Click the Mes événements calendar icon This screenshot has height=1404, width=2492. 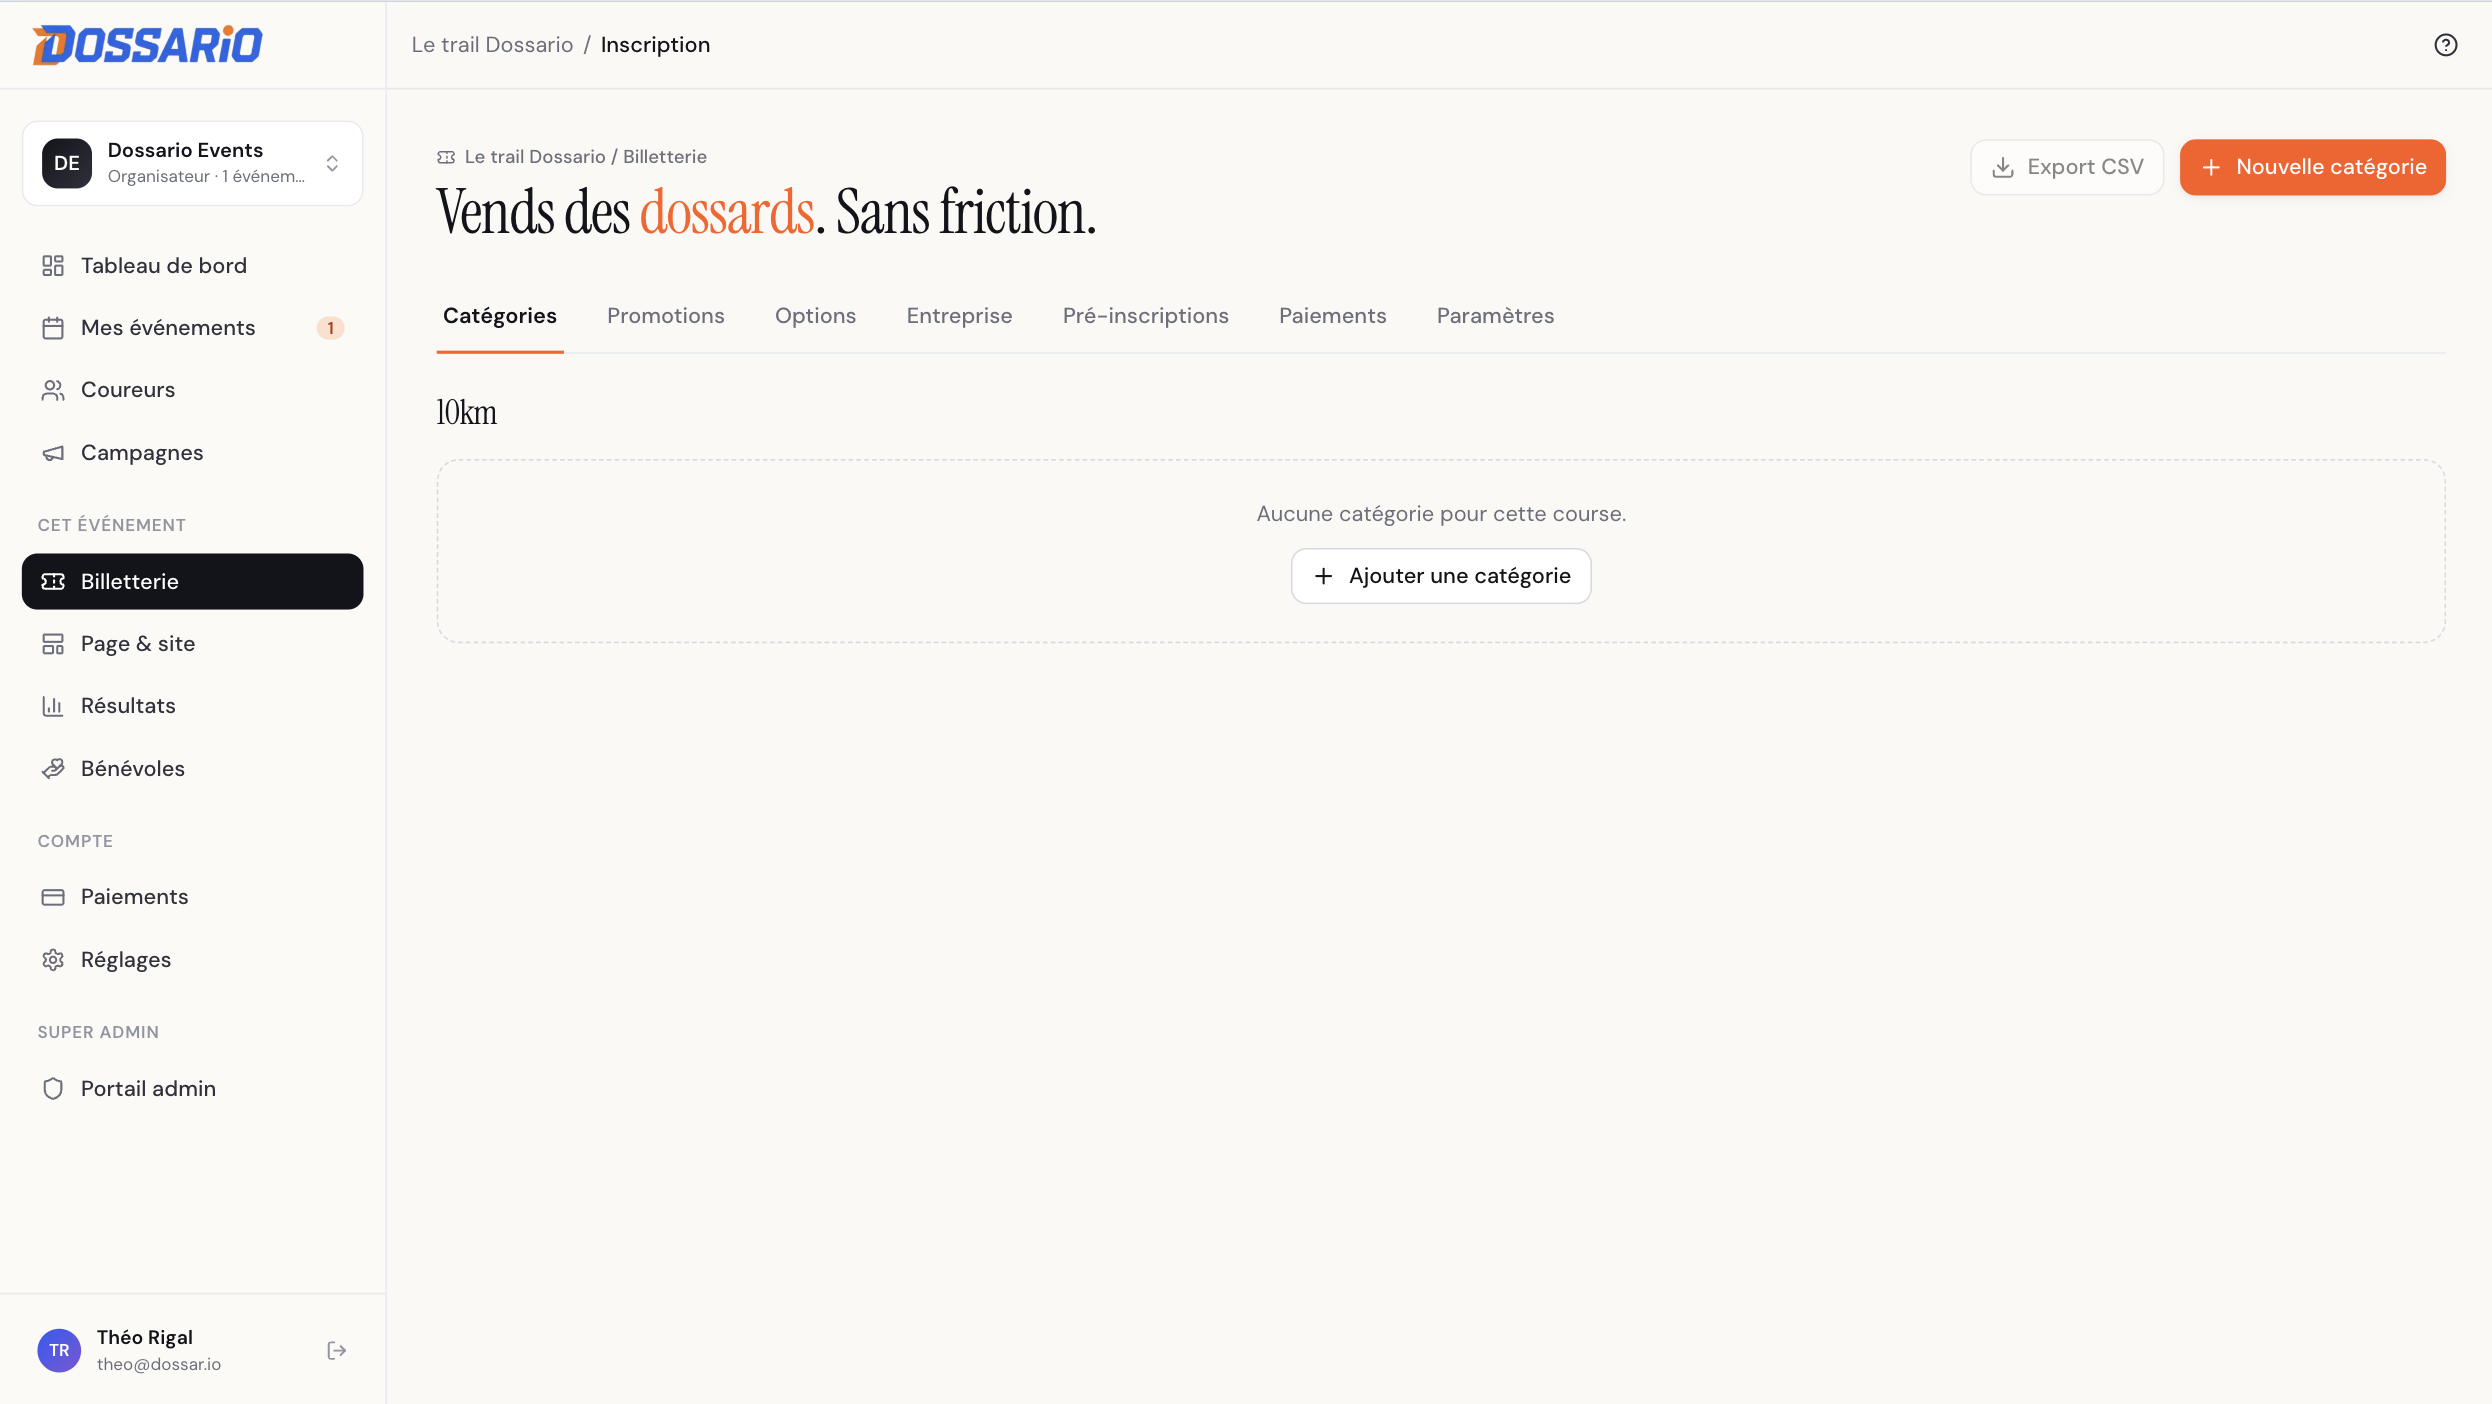coord(53,328)
